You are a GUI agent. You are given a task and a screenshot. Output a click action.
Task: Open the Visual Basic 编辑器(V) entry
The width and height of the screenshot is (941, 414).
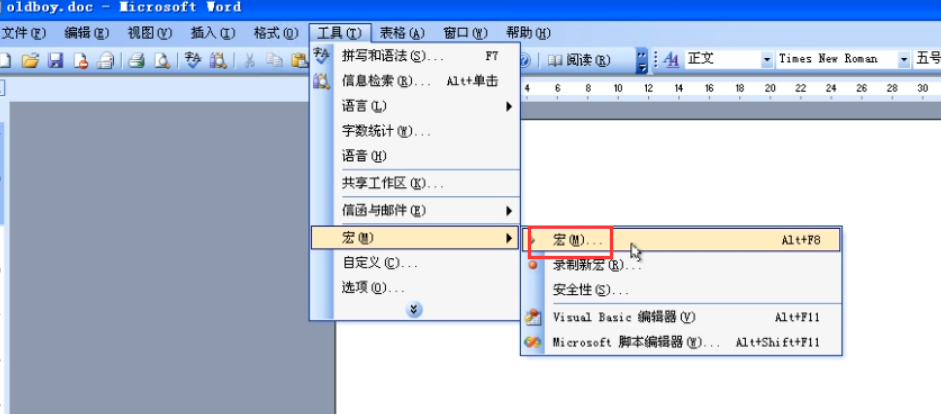click(681, 317)
